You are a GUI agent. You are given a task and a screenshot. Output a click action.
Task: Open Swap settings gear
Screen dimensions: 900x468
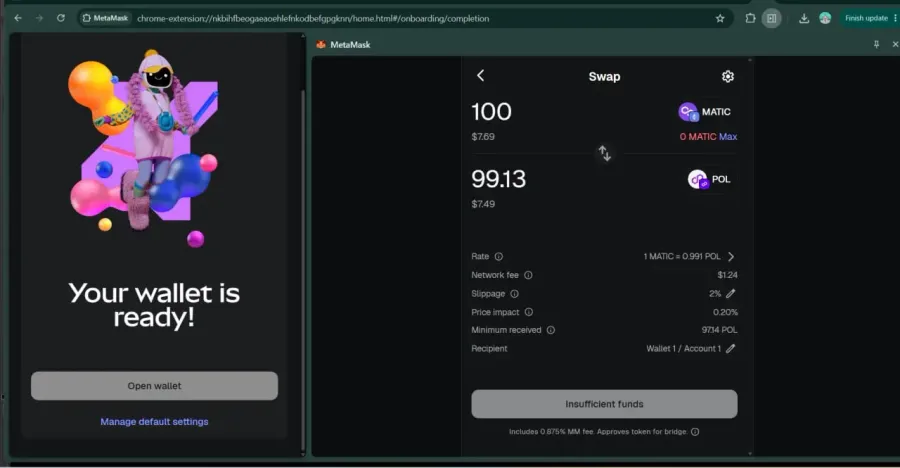(x=728, y=76)
